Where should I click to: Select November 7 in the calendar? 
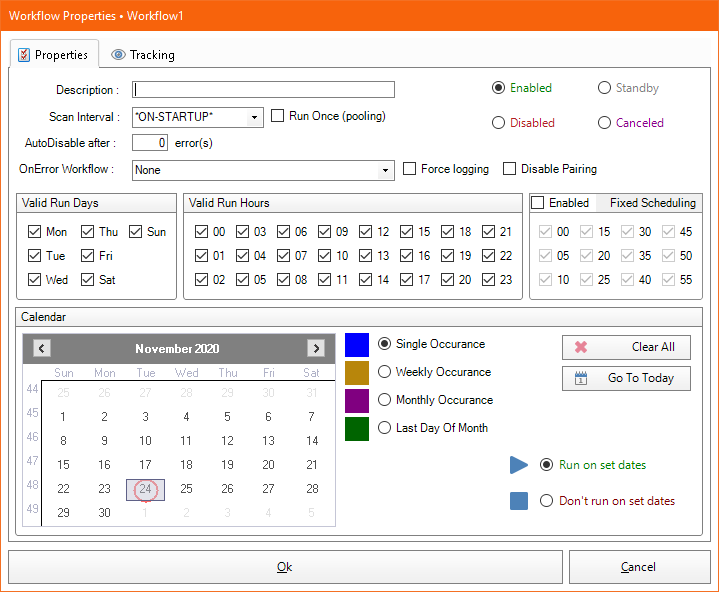(311, 417)
